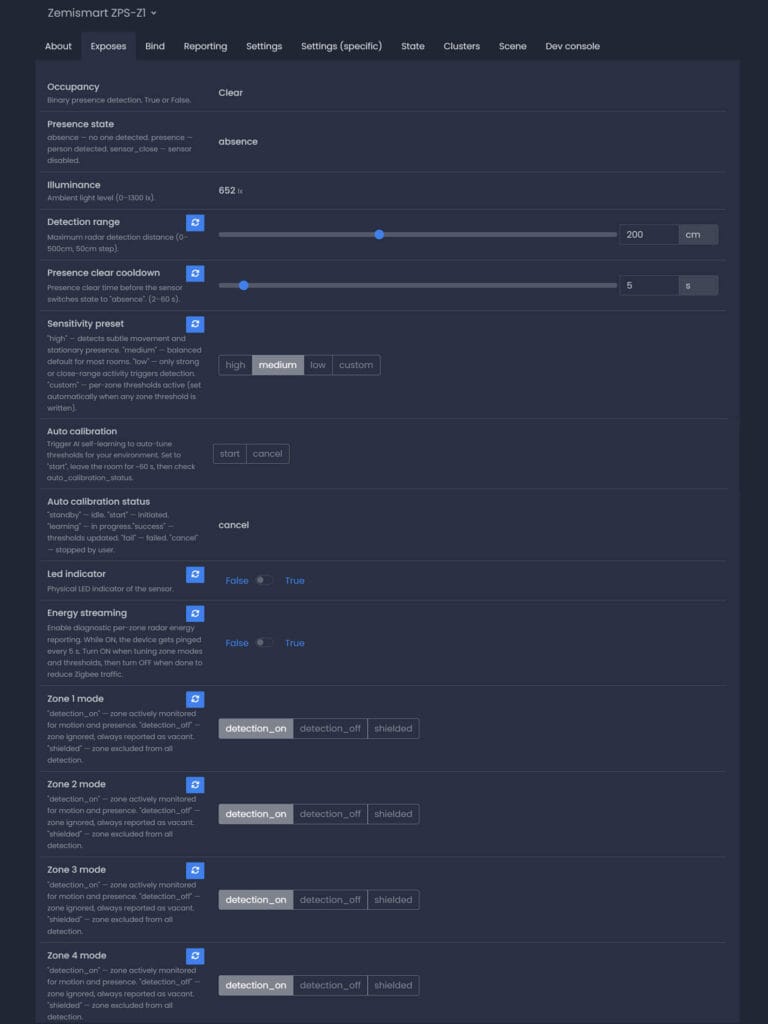This screenshot has height=1024, width=768.
Task: Refresh the Energy streaming state
Action: click(195, 613)
